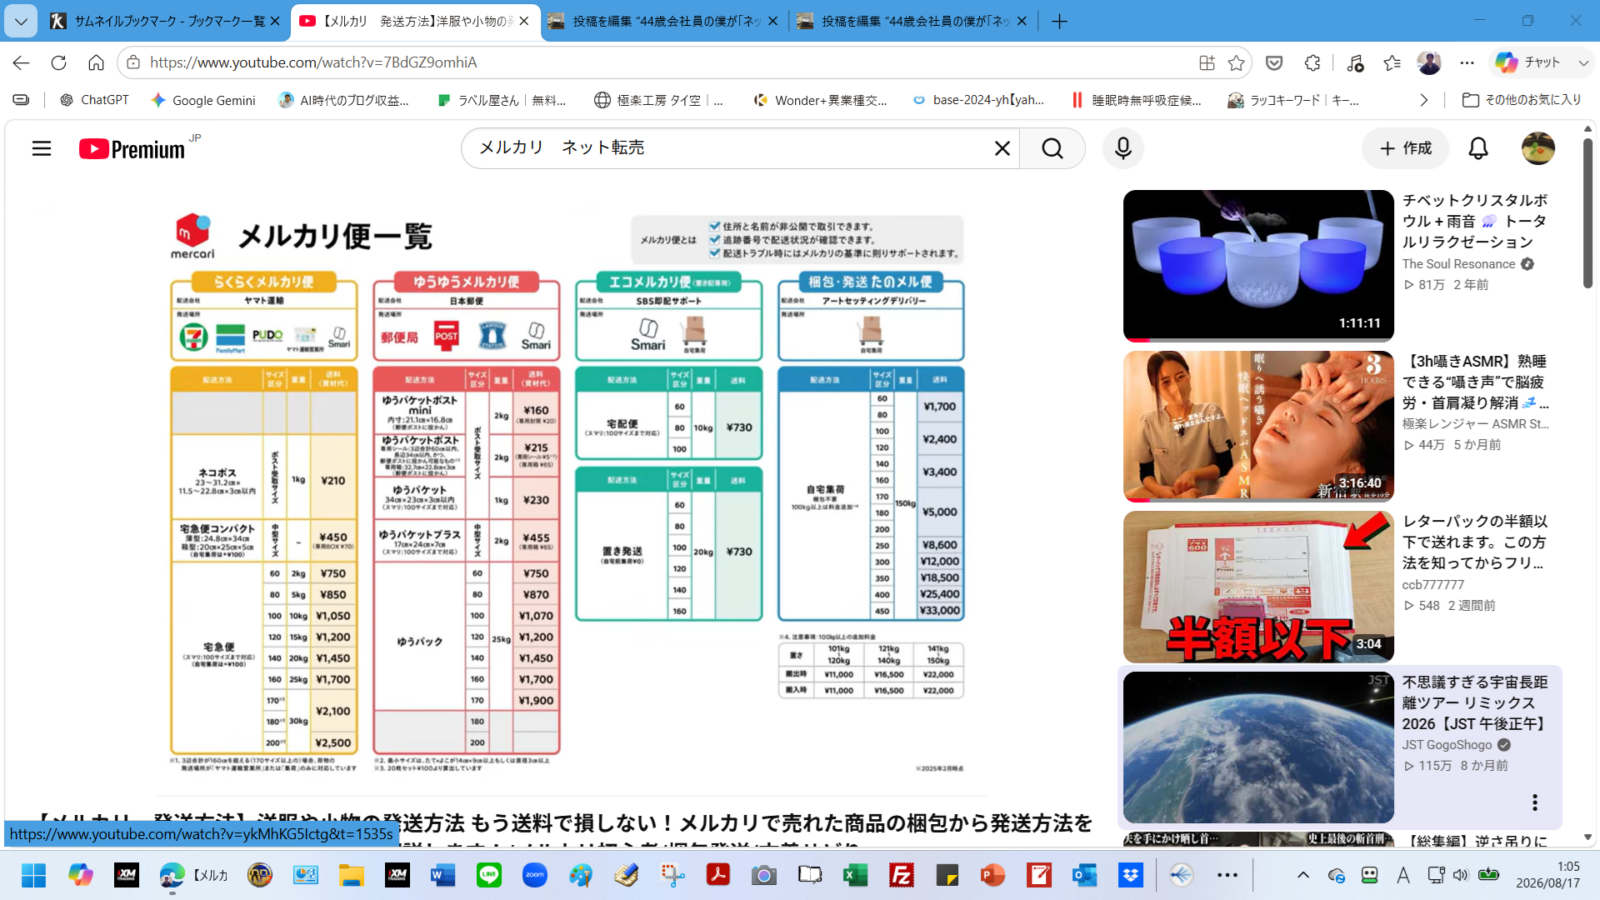Clear the YouTube search query
1600x900 pixels.
click(x=1002, y=148)
